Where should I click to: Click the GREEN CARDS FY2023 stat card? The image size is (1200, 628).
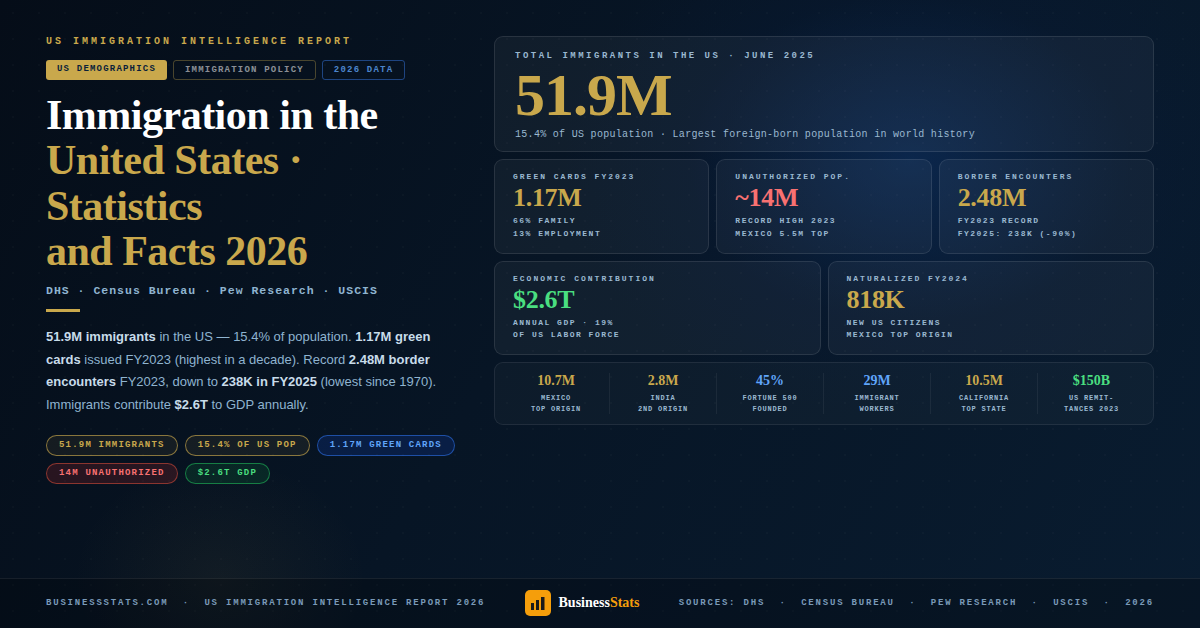point(601,206)
